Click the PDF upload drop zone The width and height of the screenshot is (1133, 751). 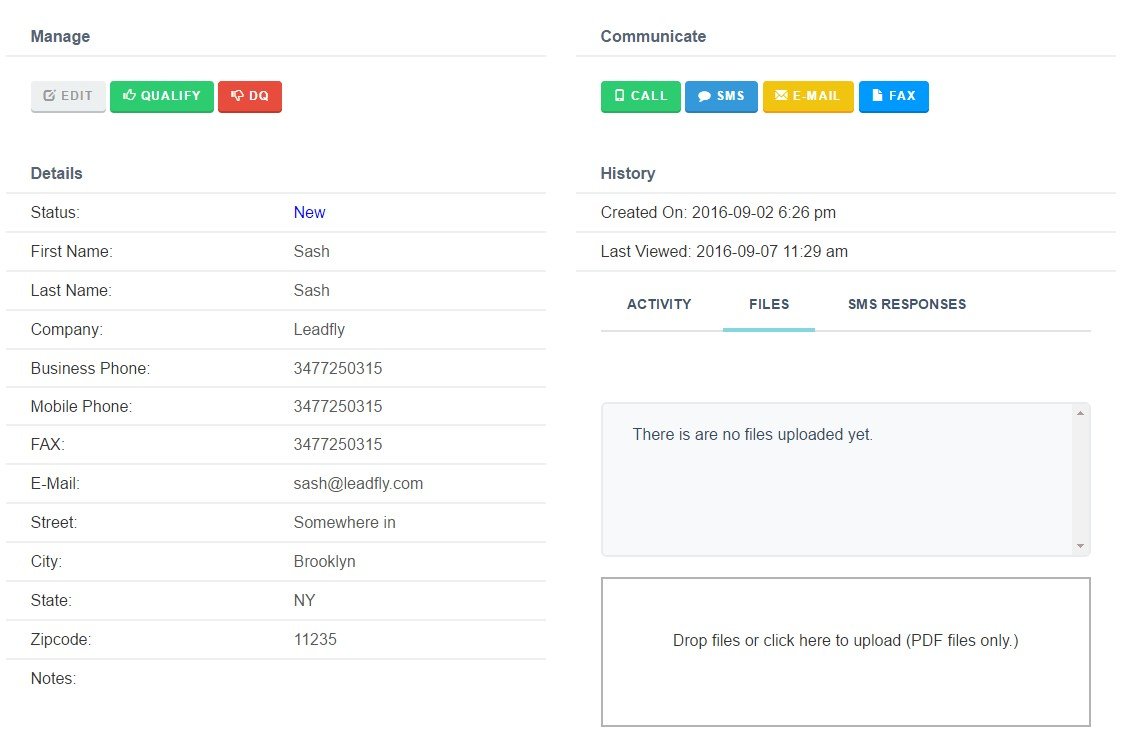tap(845, 652)
